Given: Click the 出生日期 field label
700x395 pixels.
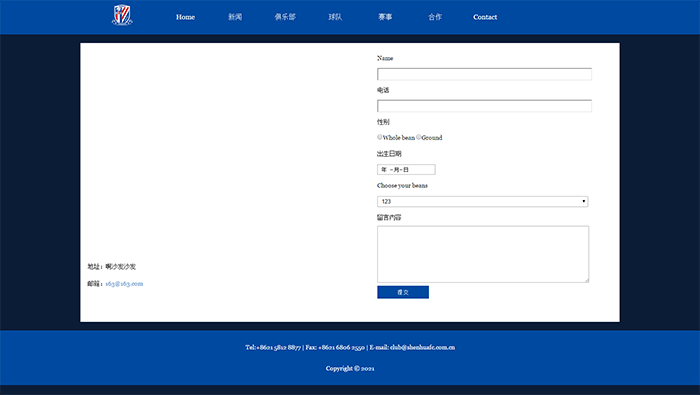Looking at the screenshot, I should point(389,154).
